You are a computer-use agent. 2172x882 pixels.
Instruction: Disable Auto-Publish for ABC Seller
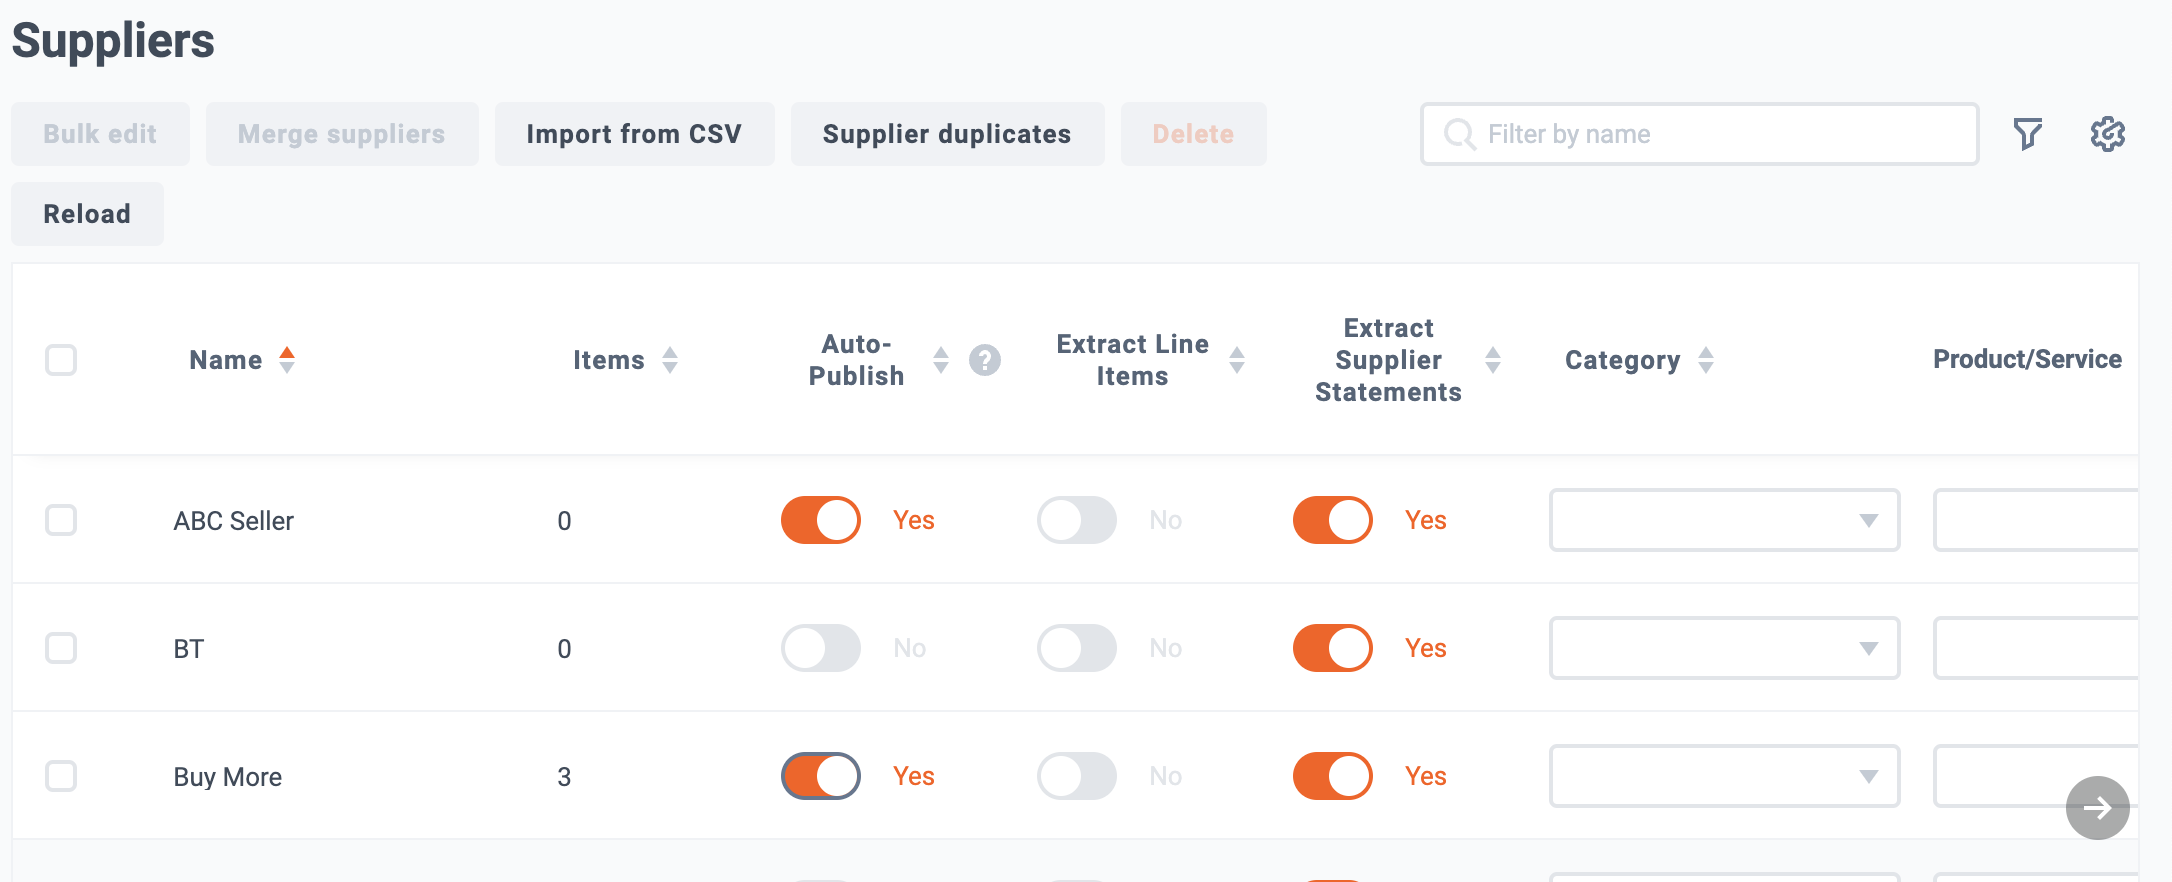coord(821,520)
